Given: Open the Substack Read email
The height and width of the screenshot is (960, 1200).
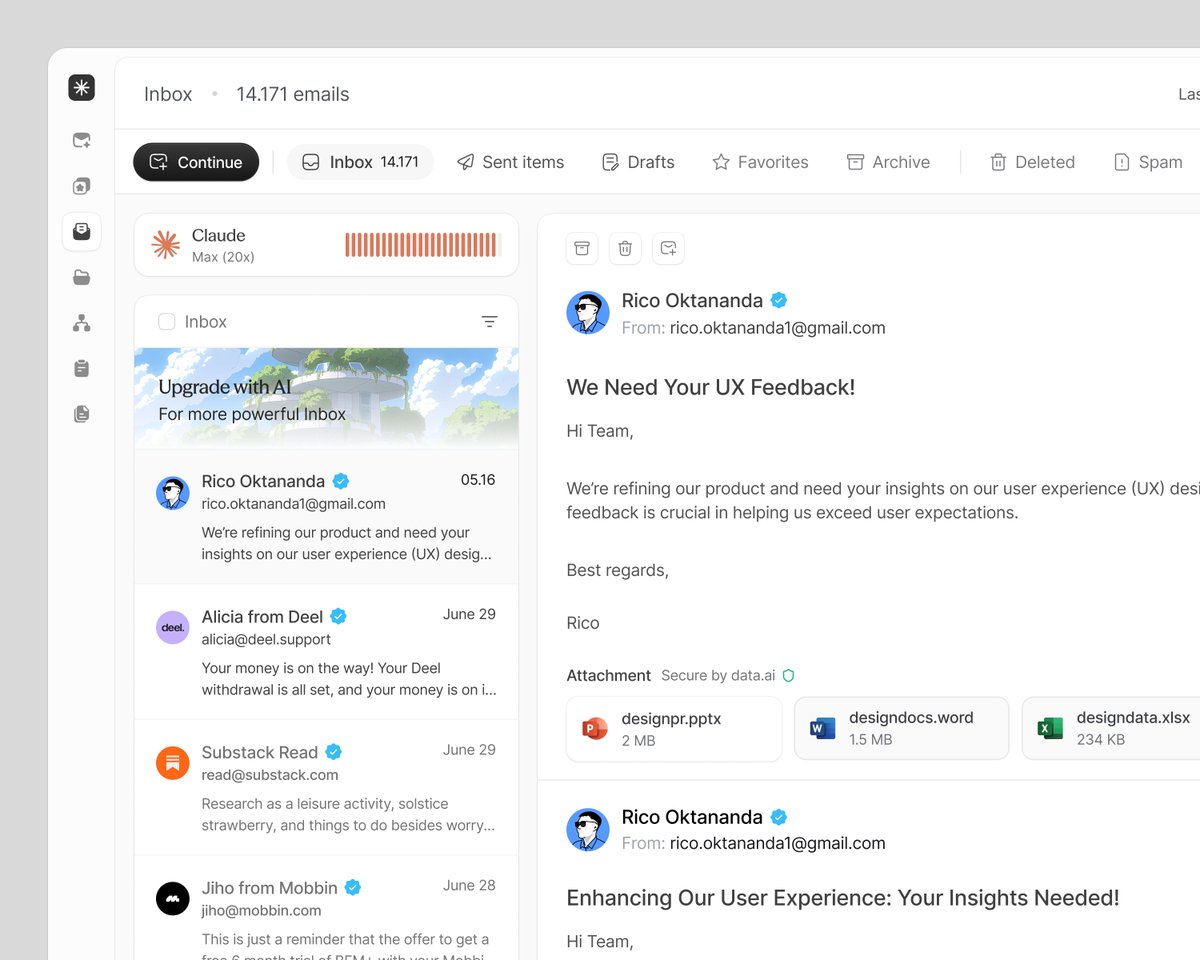Looking at the screenshot, I should 327,788.
